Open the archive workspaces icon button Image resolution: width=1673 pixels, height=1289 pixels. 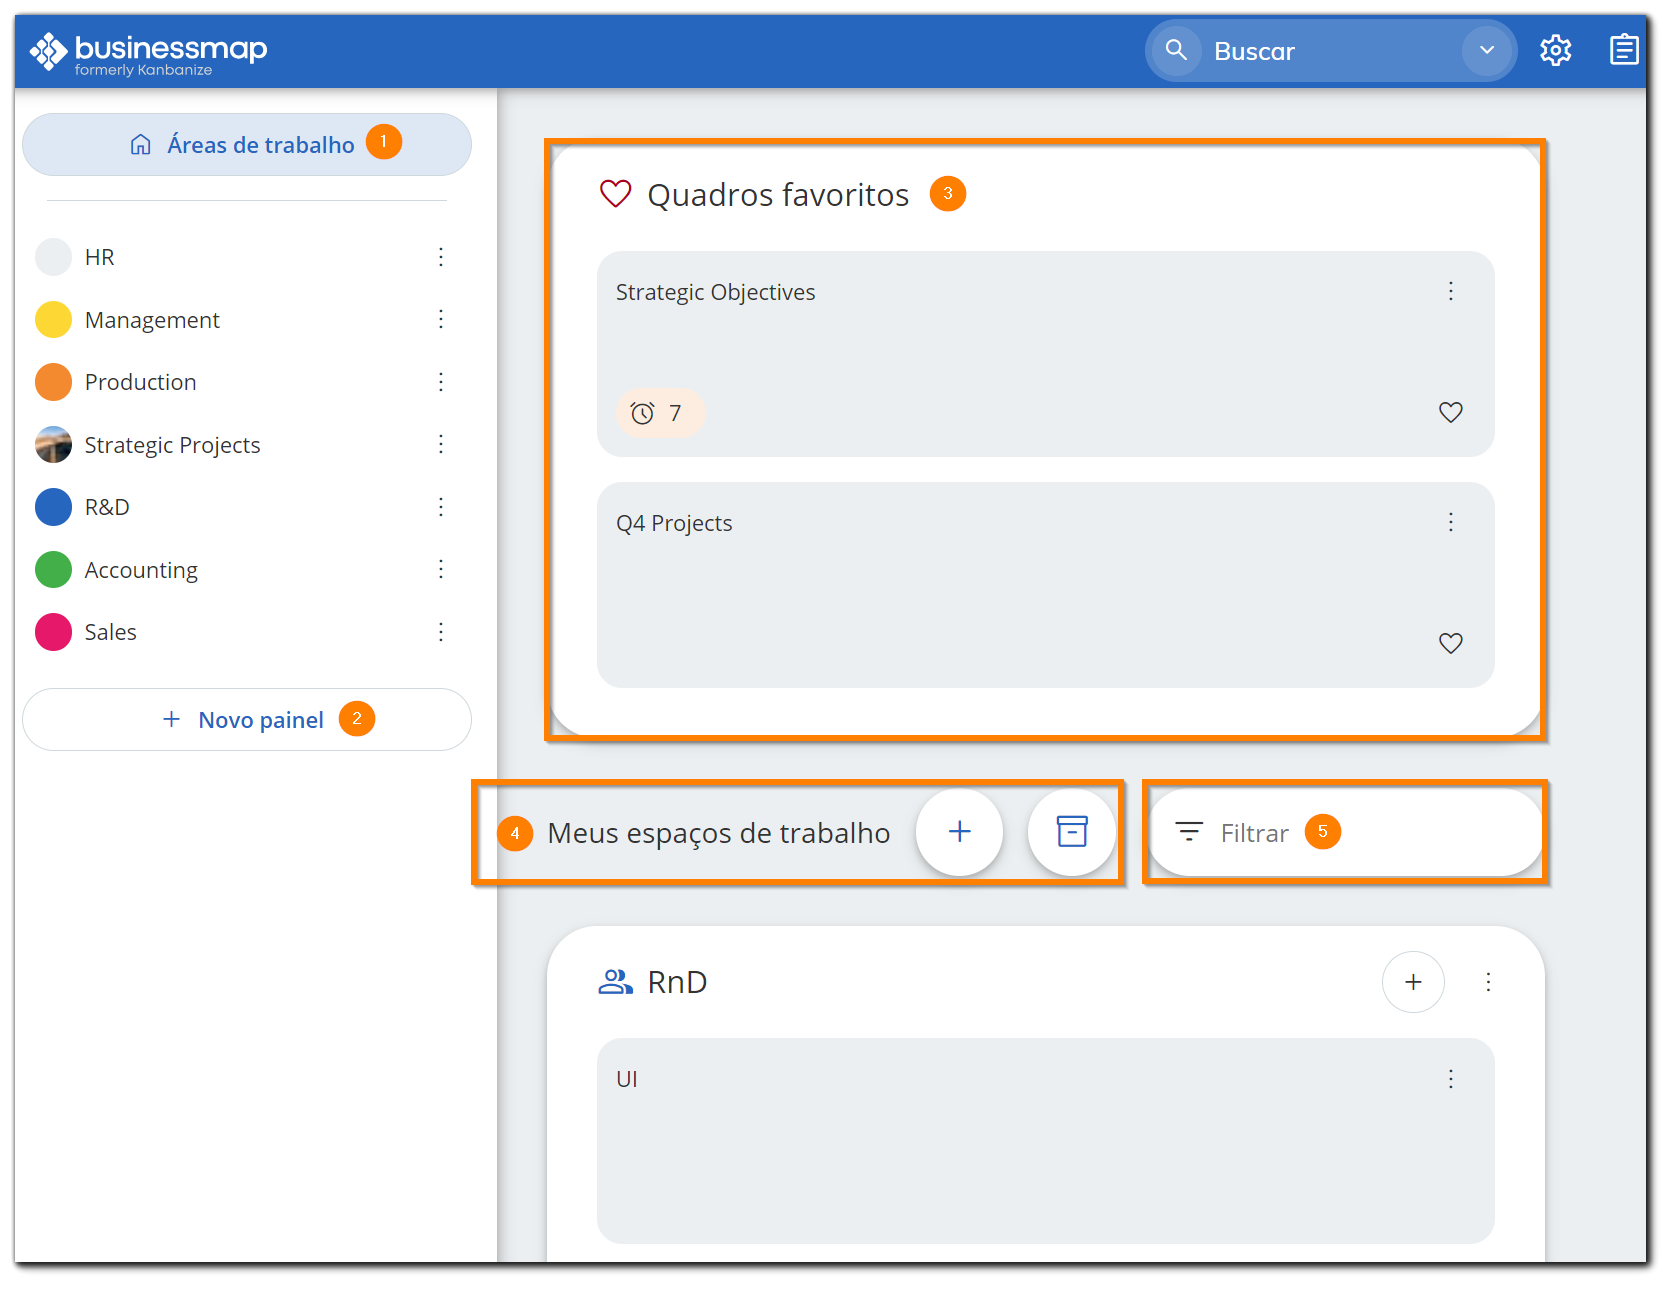point(1071,832)
